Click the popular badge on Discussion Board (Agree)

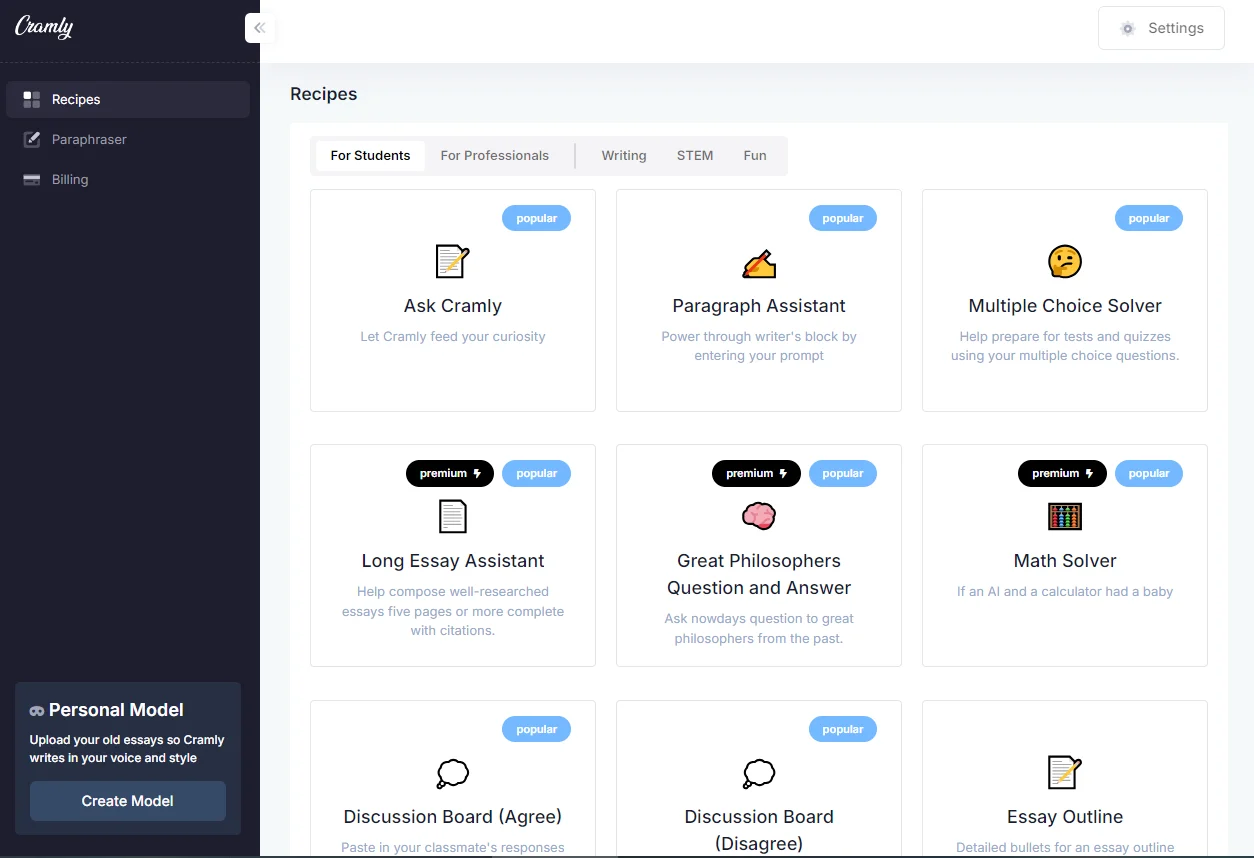[x=537, y=729]
